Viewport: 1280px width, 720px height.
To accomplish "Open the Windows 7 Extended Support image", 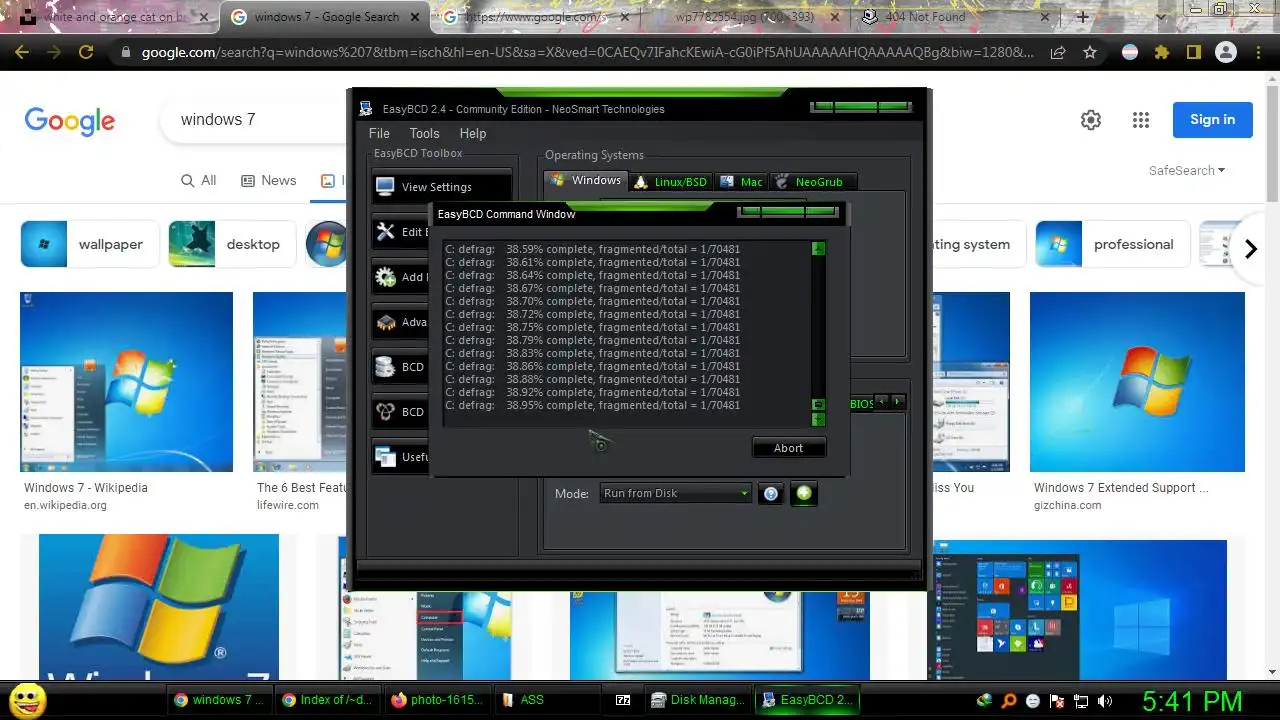I will click(1137, 382).
